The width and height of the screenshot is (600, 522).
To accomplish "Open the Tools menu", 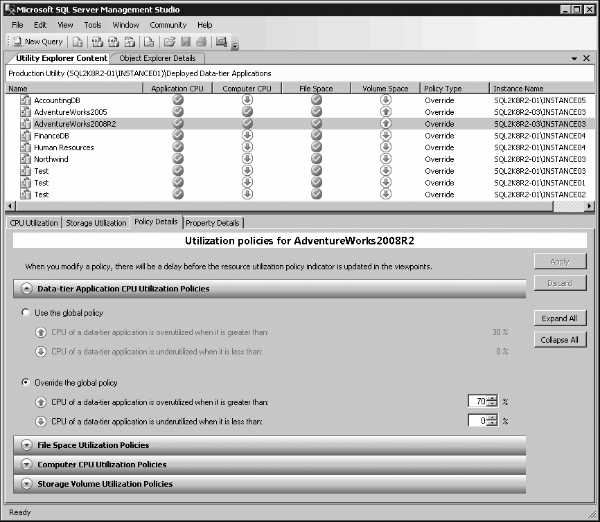I will click(93, 25).
